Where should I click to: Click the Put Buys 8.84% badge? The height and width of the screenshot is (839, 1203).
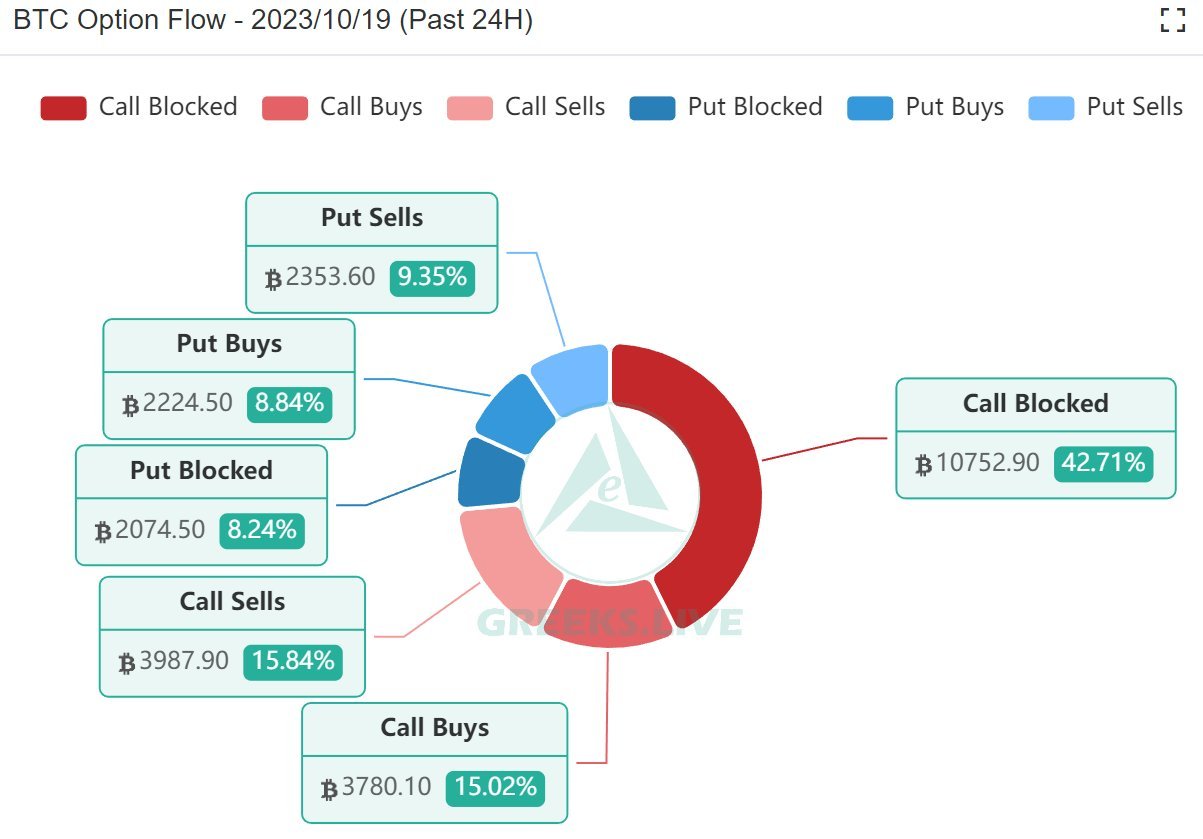pos(289,403)
